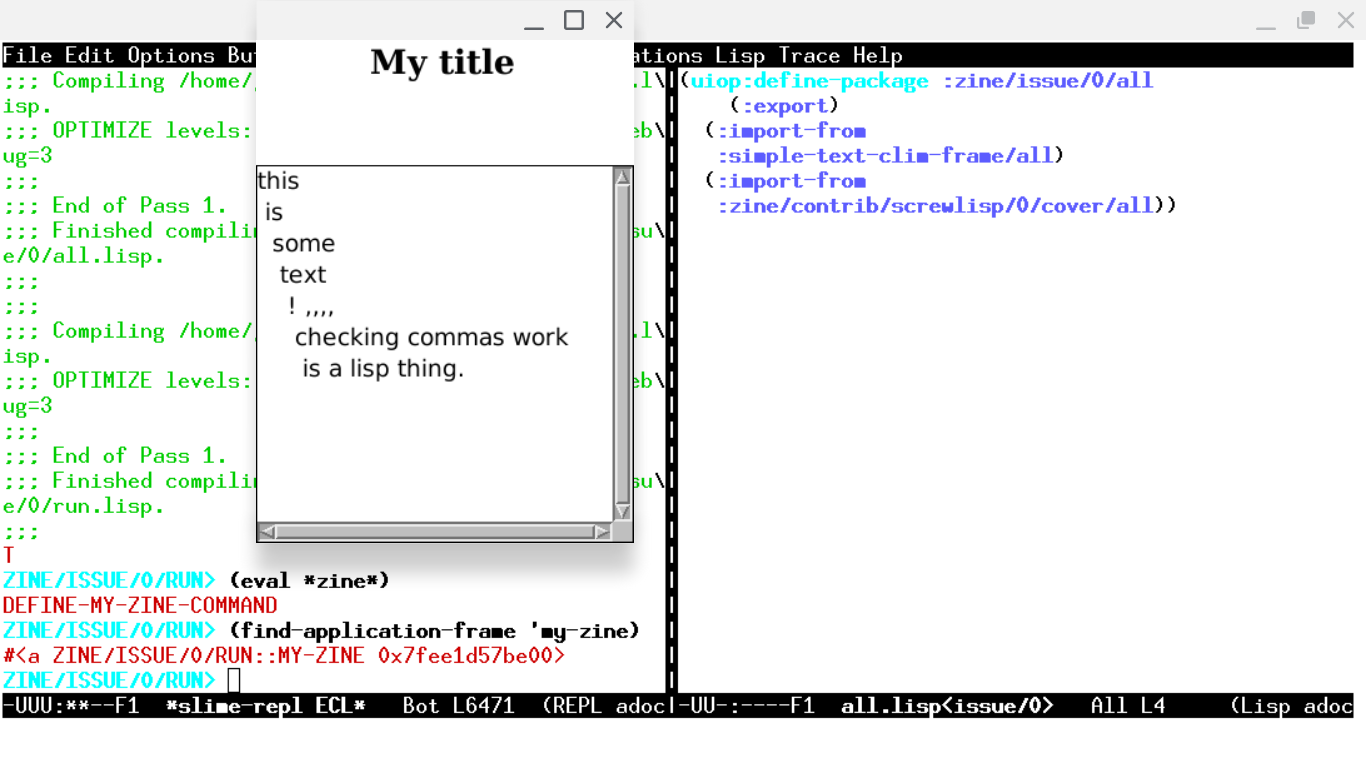This screenshot has height=767, width=1366.
Task: Click "(find-application-frame 'my-zine)" input
Action: 434,631
